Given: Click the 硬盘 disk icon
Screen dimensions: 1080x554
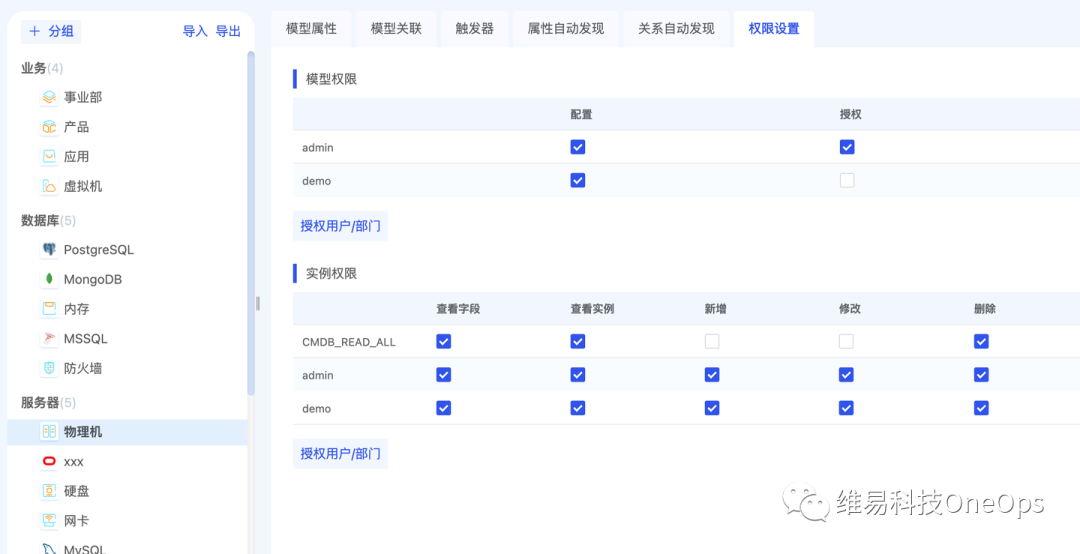Looking at the screenshot, I should tap(49, 491).
